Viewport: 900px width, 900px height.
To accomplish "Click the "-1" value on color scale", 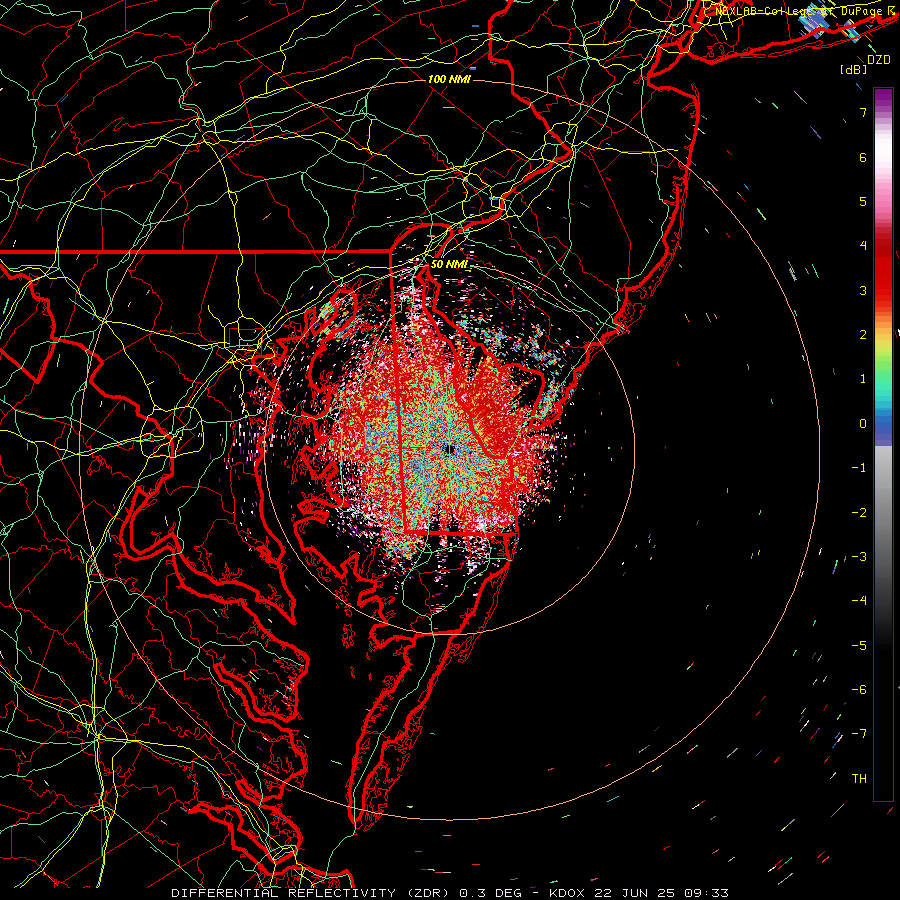I will point(859,468).
